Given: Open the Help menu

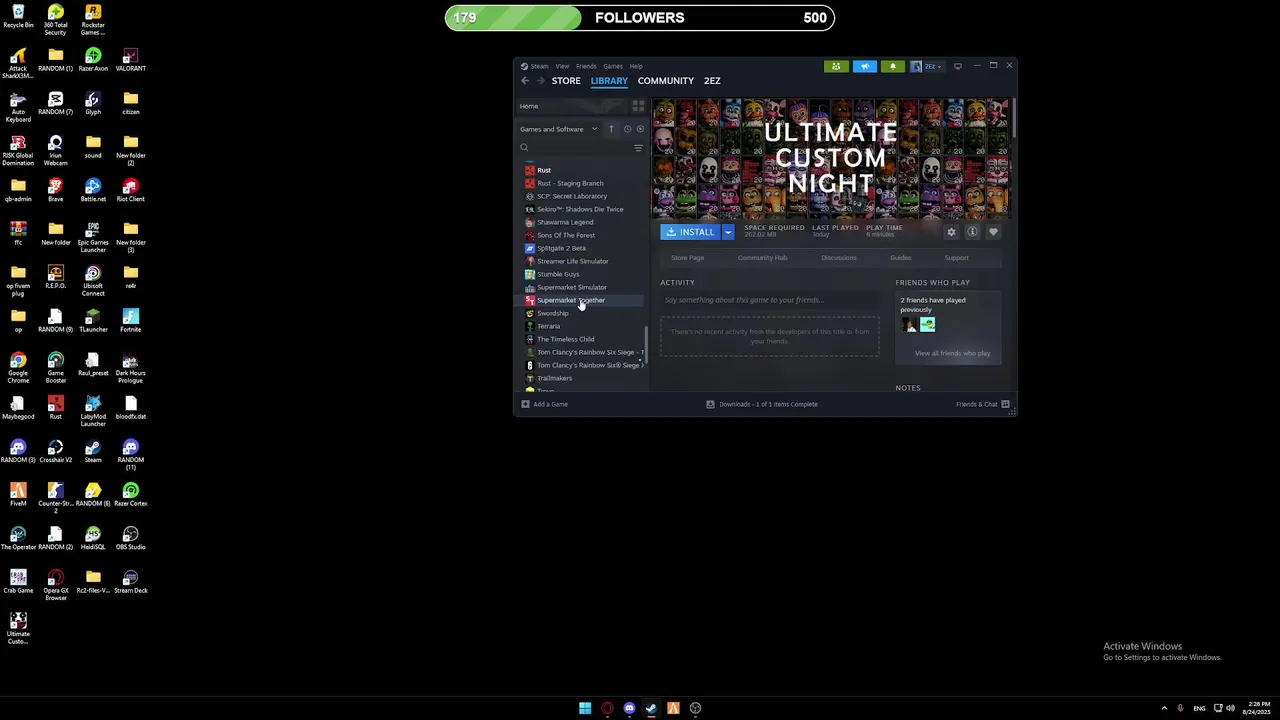Looking at the screenshot, I should tap(636, 66).
